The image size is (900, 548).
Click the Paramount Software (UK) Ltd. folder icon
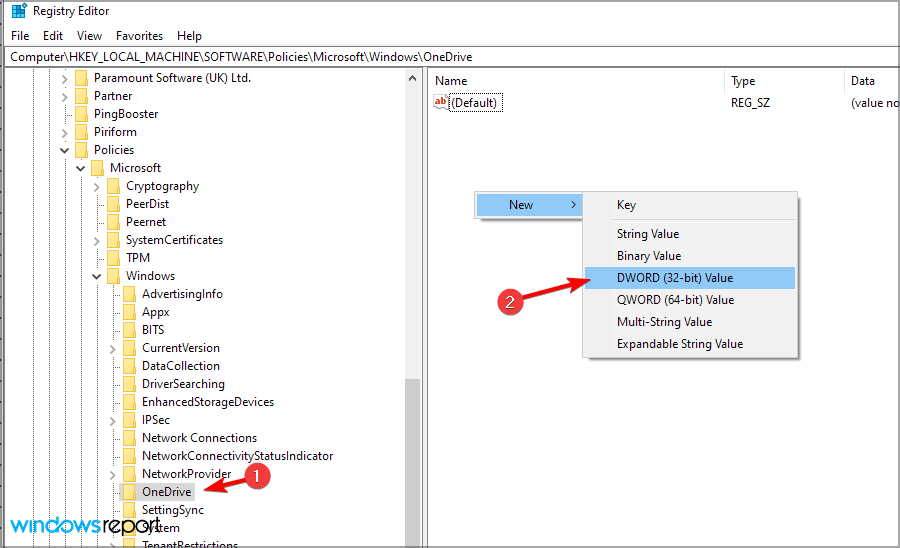pyautogui.click(x=82, y=78)
